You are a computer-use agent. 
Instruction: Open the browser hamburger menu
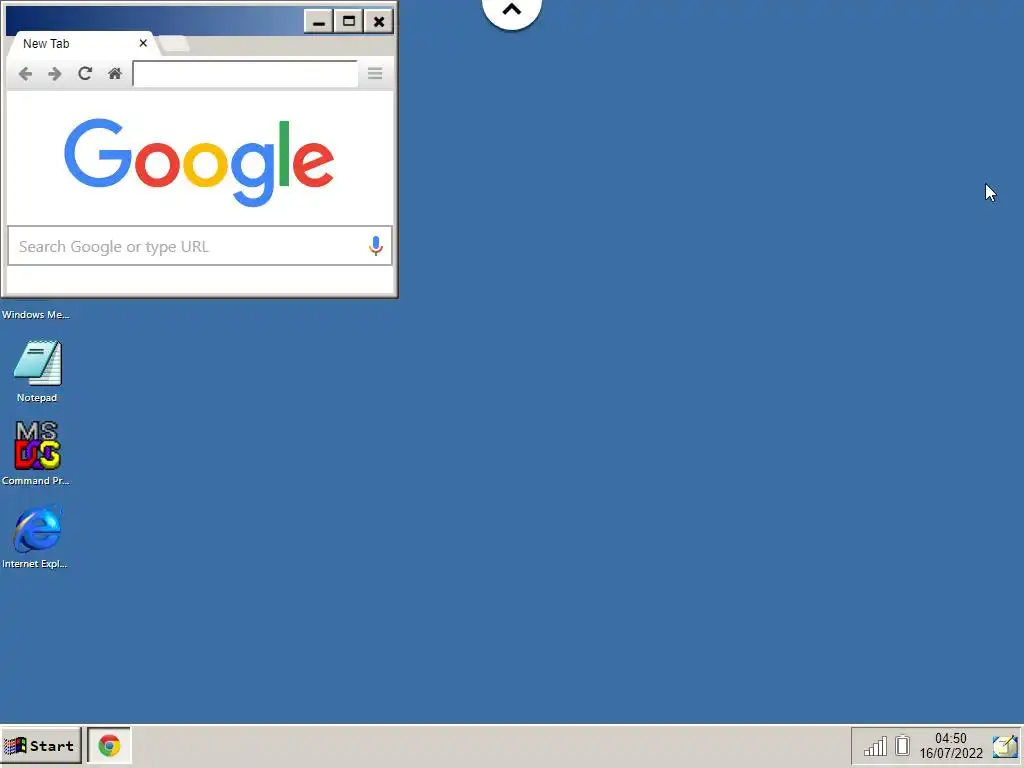[375, 73]
